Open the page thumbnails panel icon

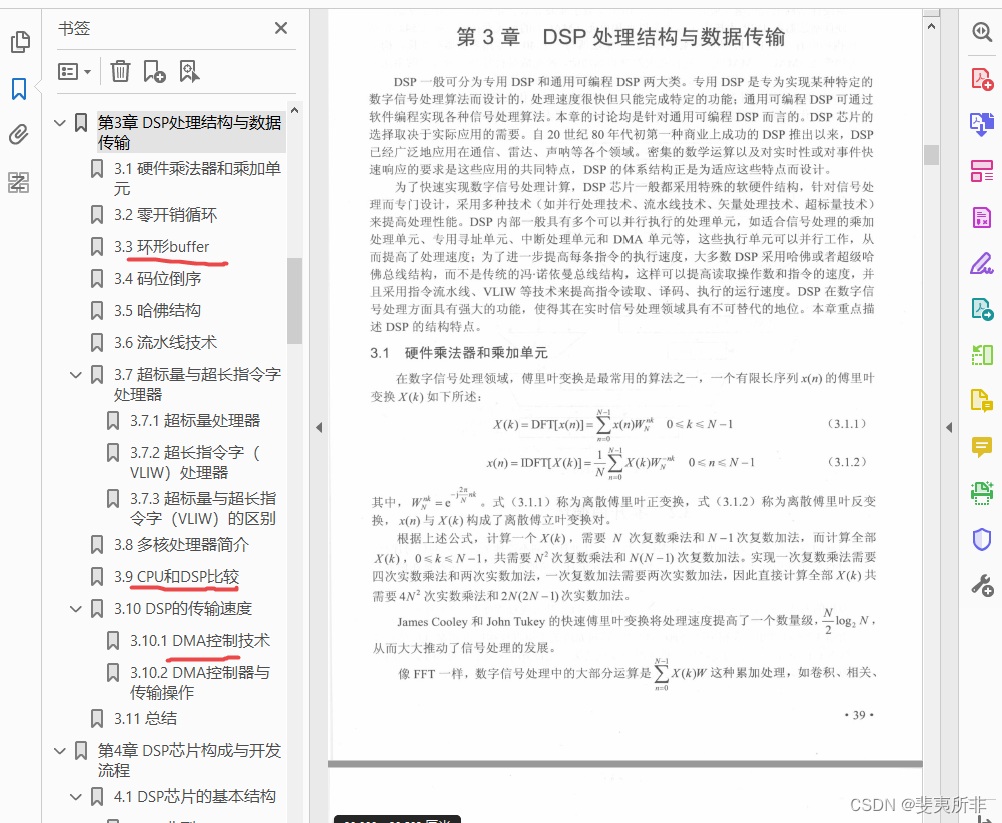pyautogui.click(x=20, y=42)
